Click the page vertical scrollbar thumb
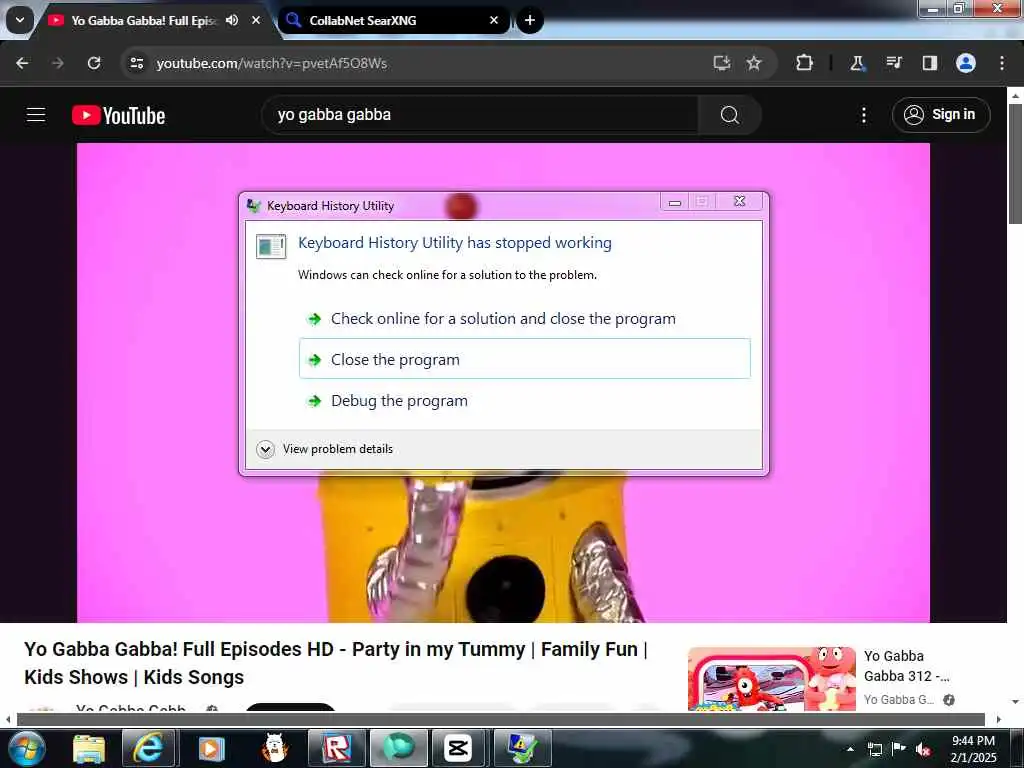This screenshot has height=768, width=1024. click(x=1015, y=163)
